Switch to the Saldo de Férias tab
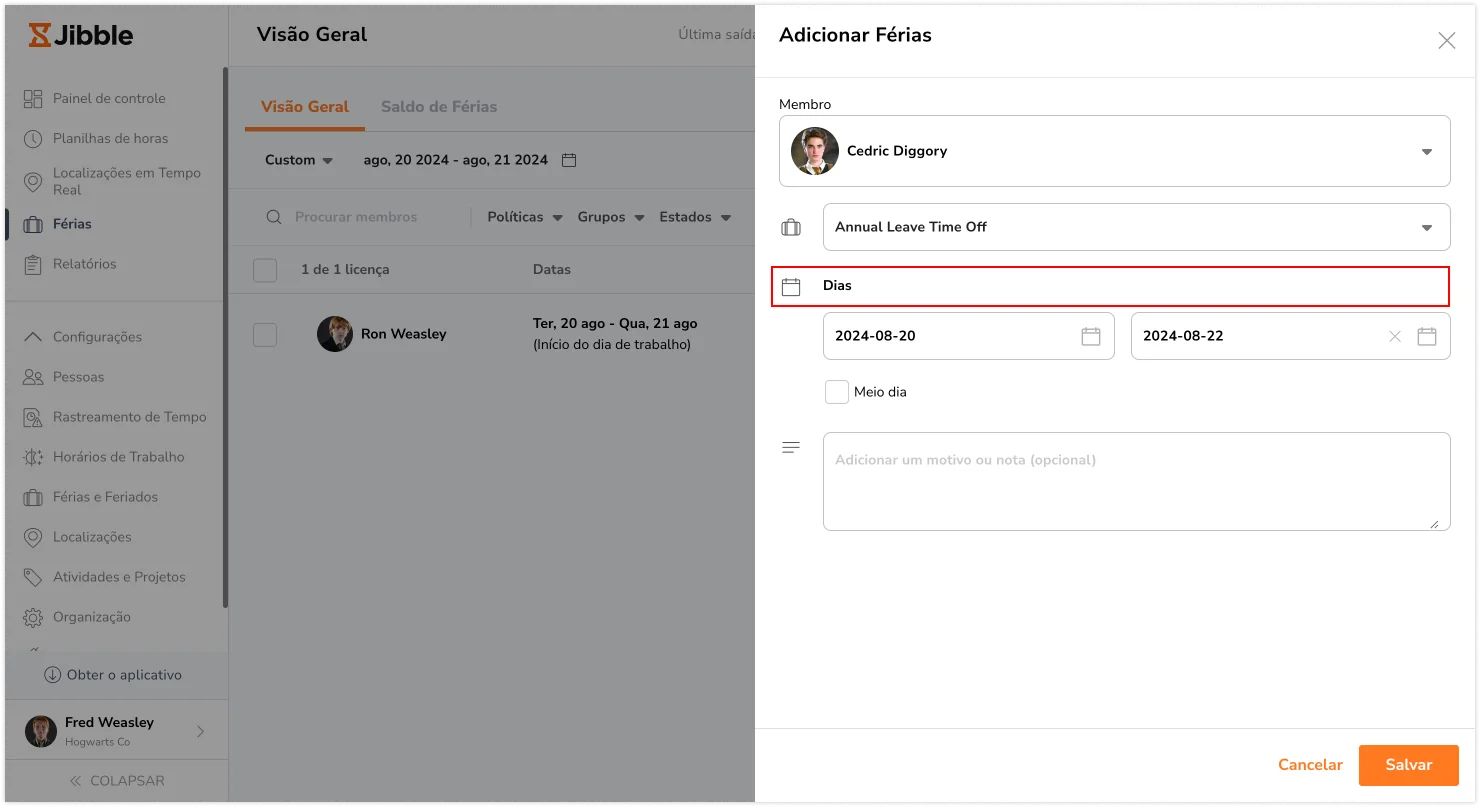This screenshot has height=807, width=1480. pyautogui.click(x=439, y=107)
